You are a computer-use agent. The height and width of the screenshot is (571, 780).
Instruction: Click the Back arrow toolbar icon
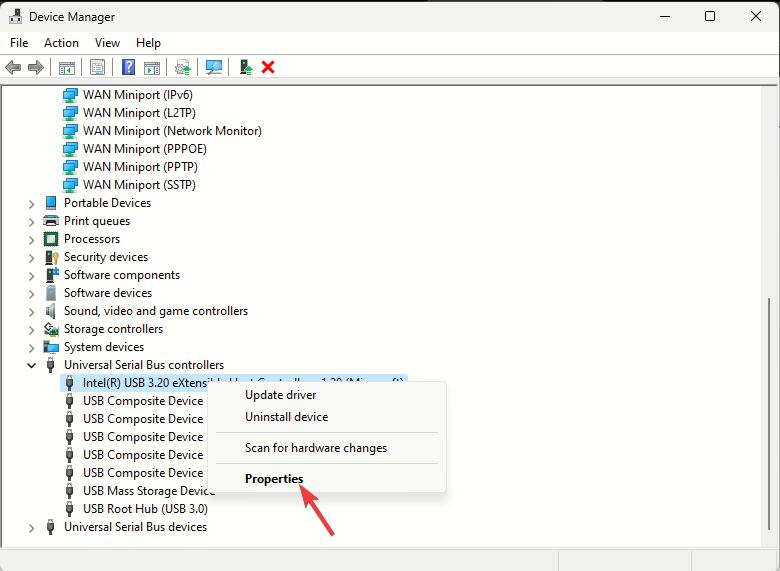point(13,67)
